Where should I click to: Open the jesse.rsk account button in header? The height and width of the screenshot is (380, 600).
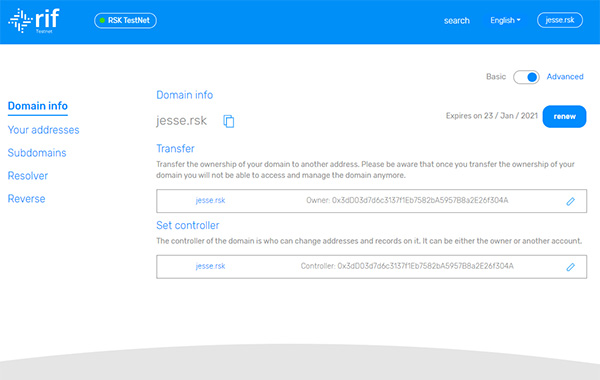(560, 20)
